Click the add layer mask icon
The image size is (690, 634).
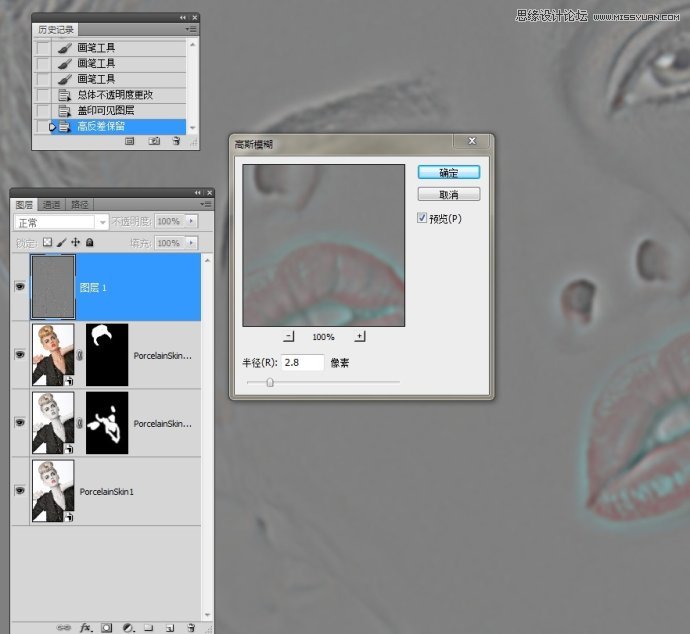107,627
